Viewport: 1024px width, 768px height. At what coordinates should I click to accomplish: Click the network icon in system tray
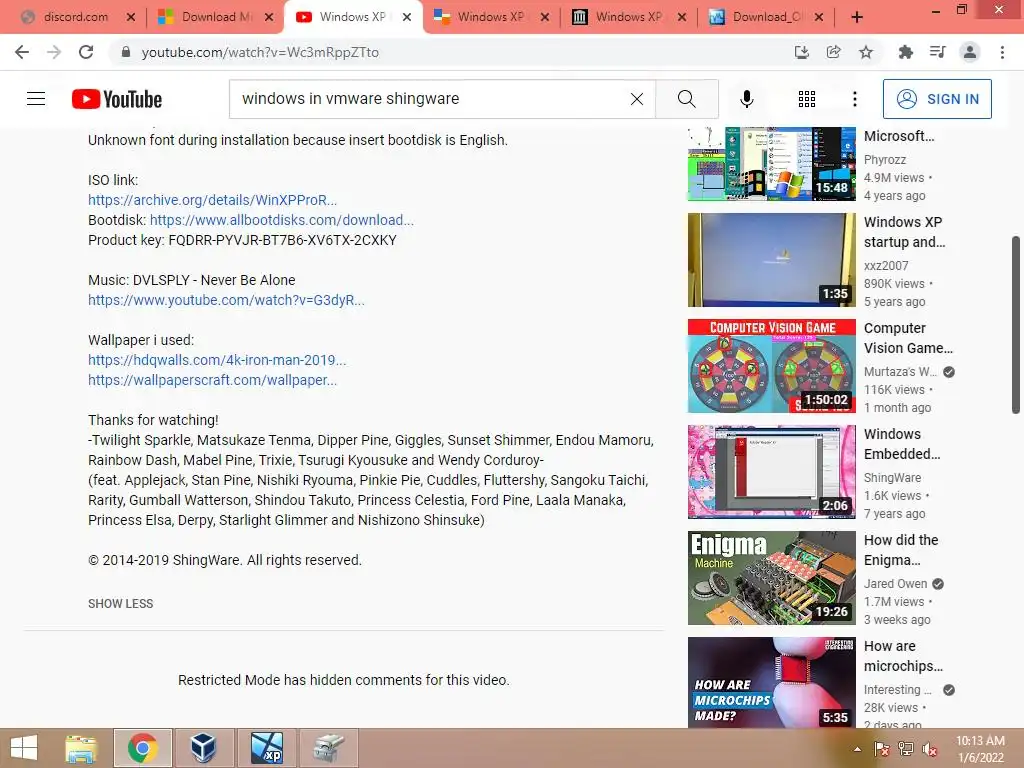(905, 749)
